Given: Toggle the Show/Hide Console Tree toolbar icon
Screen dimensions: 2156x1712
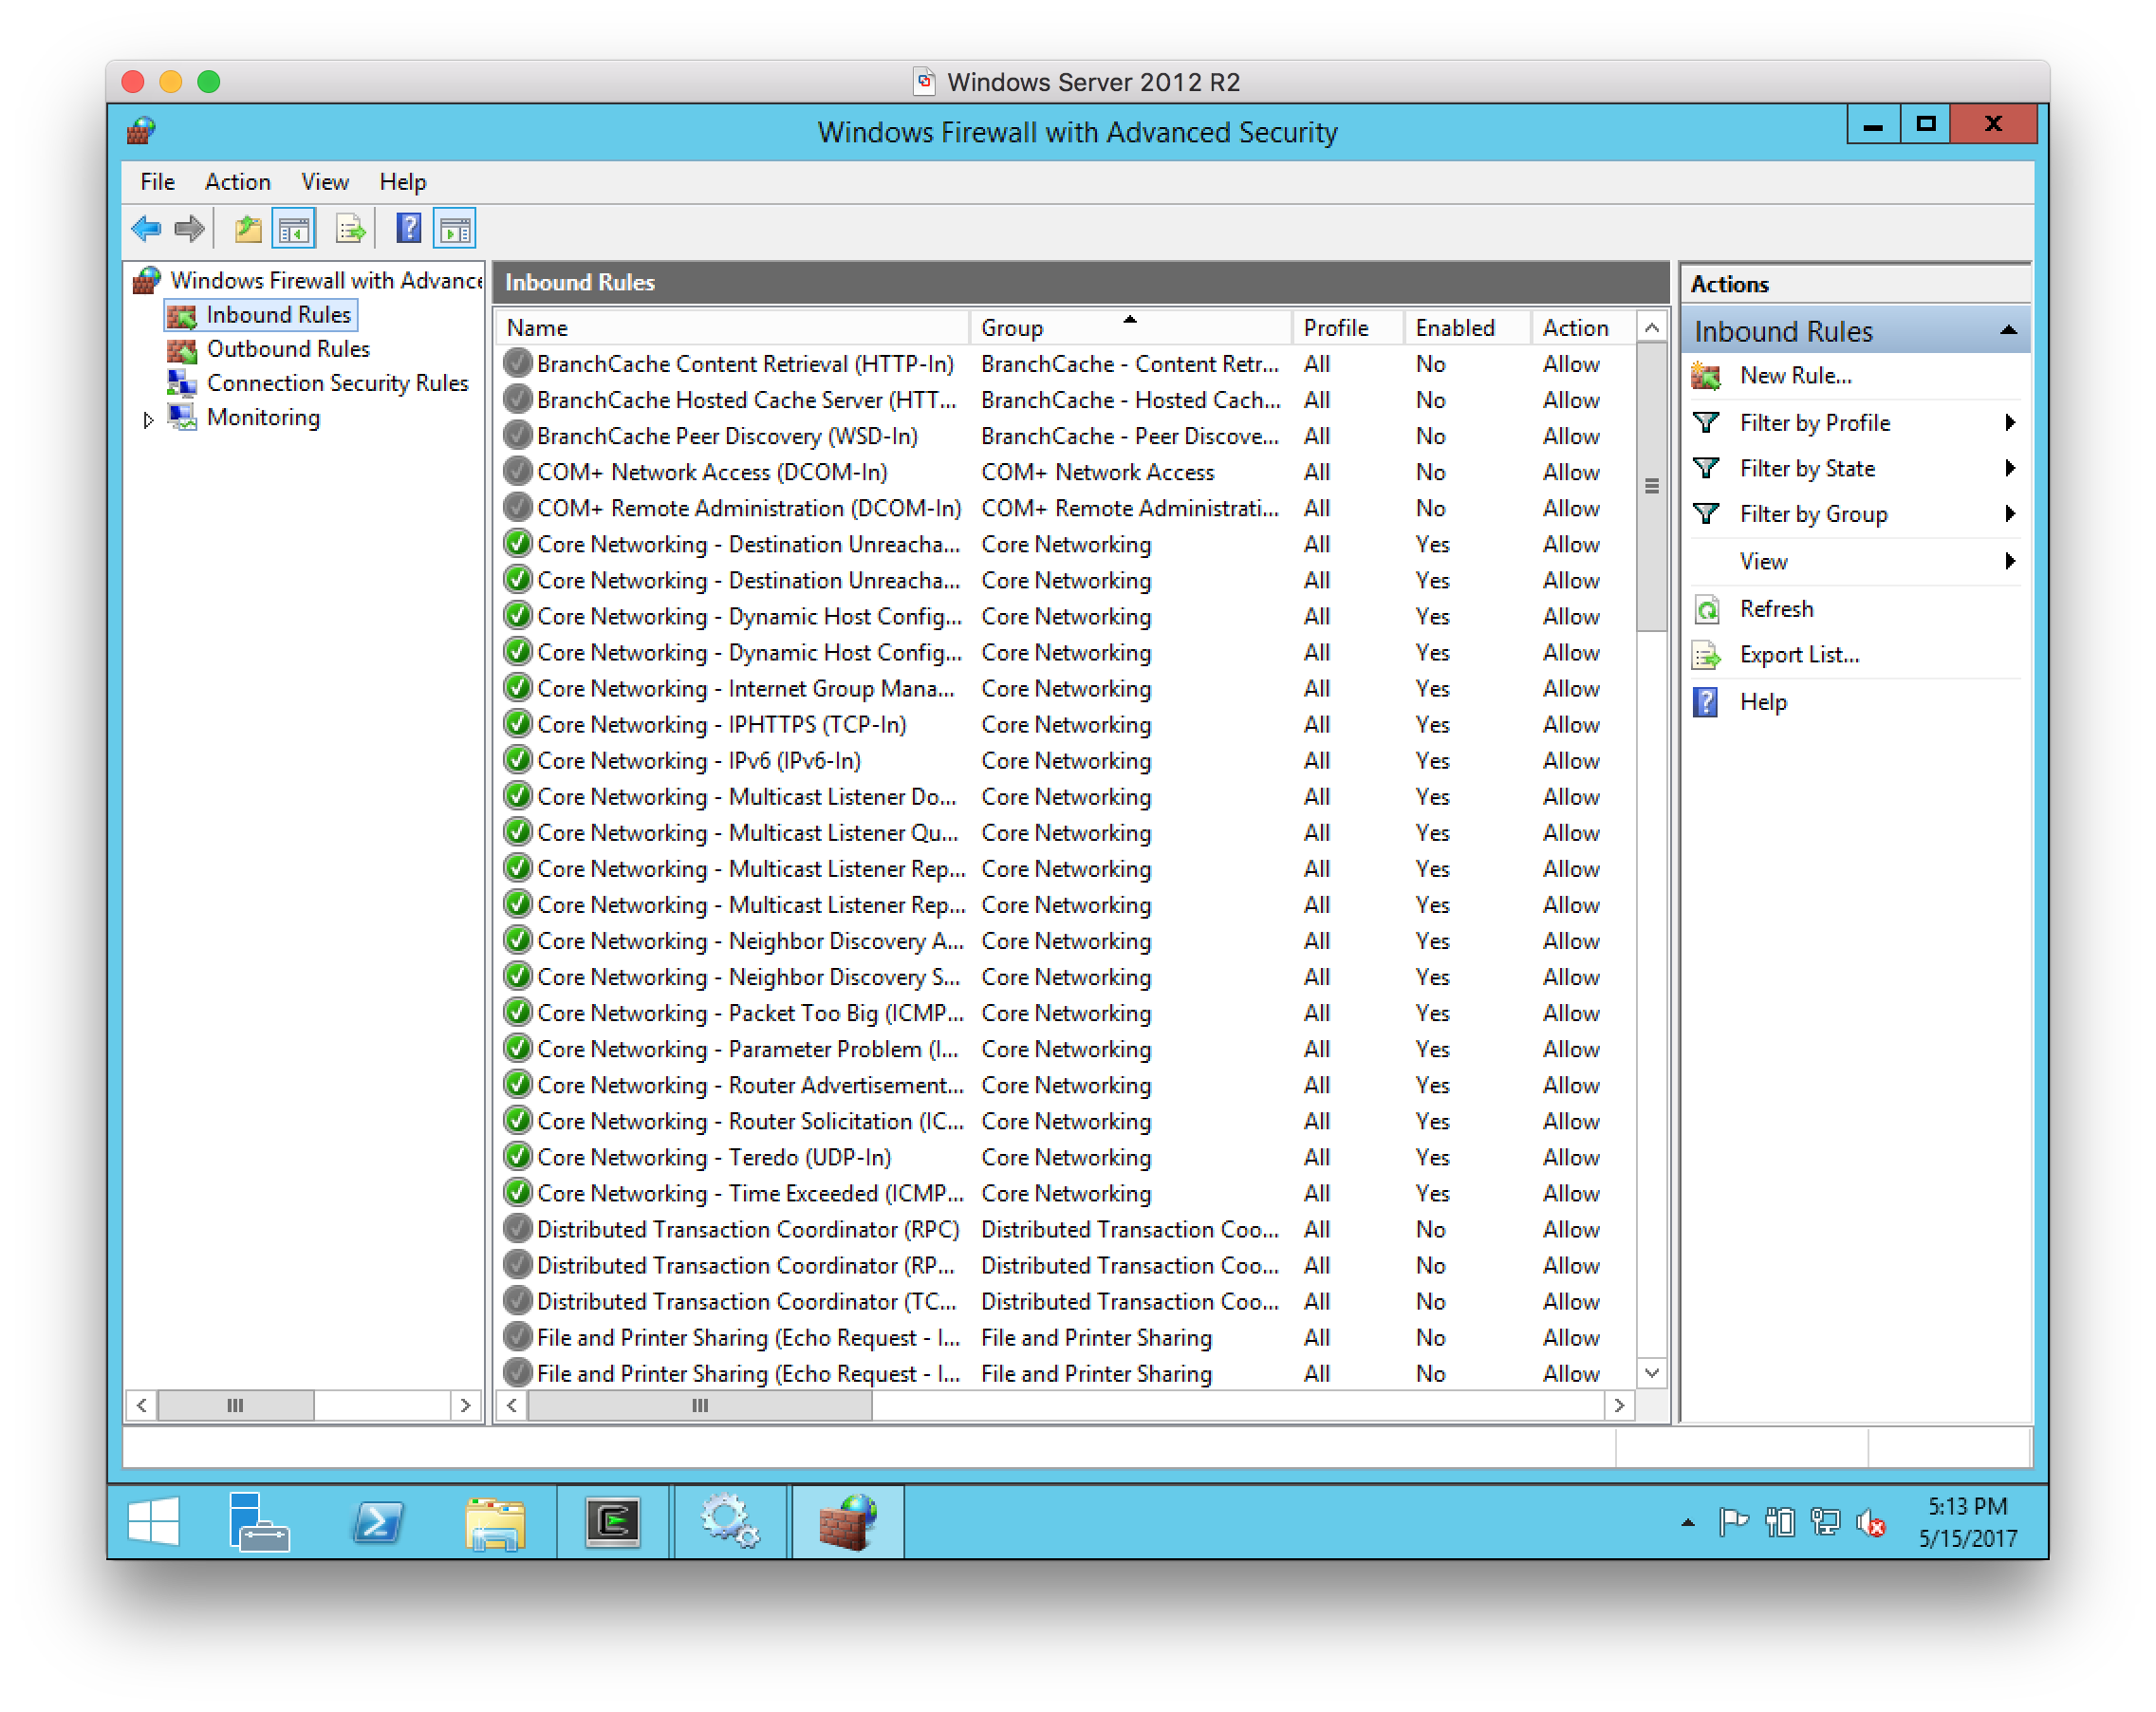Looking at the screenshot, I should click(294, 229).
